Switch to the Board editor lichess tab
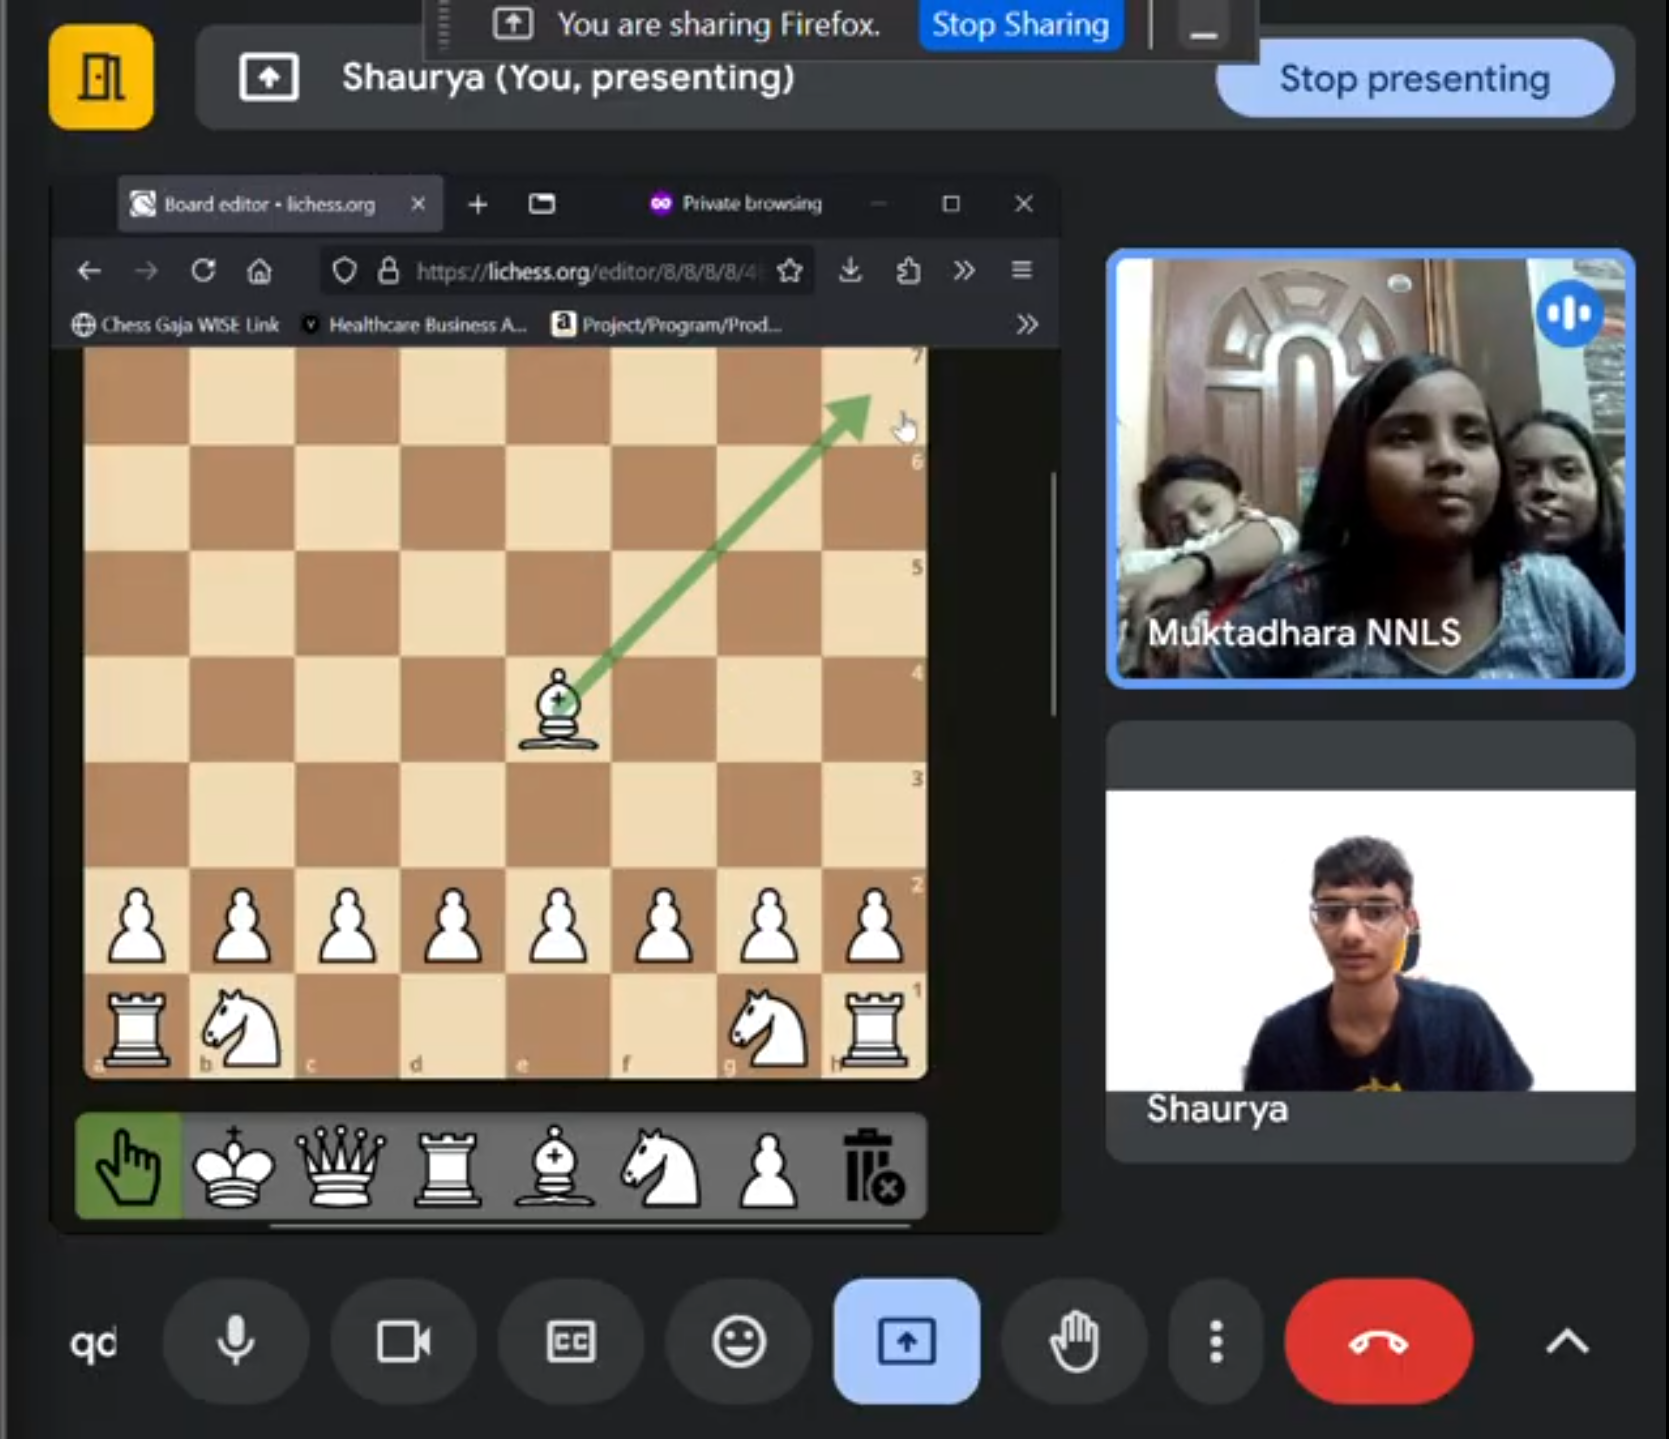The height and width of the screenshot is (1439, 1669). (268, 204)
